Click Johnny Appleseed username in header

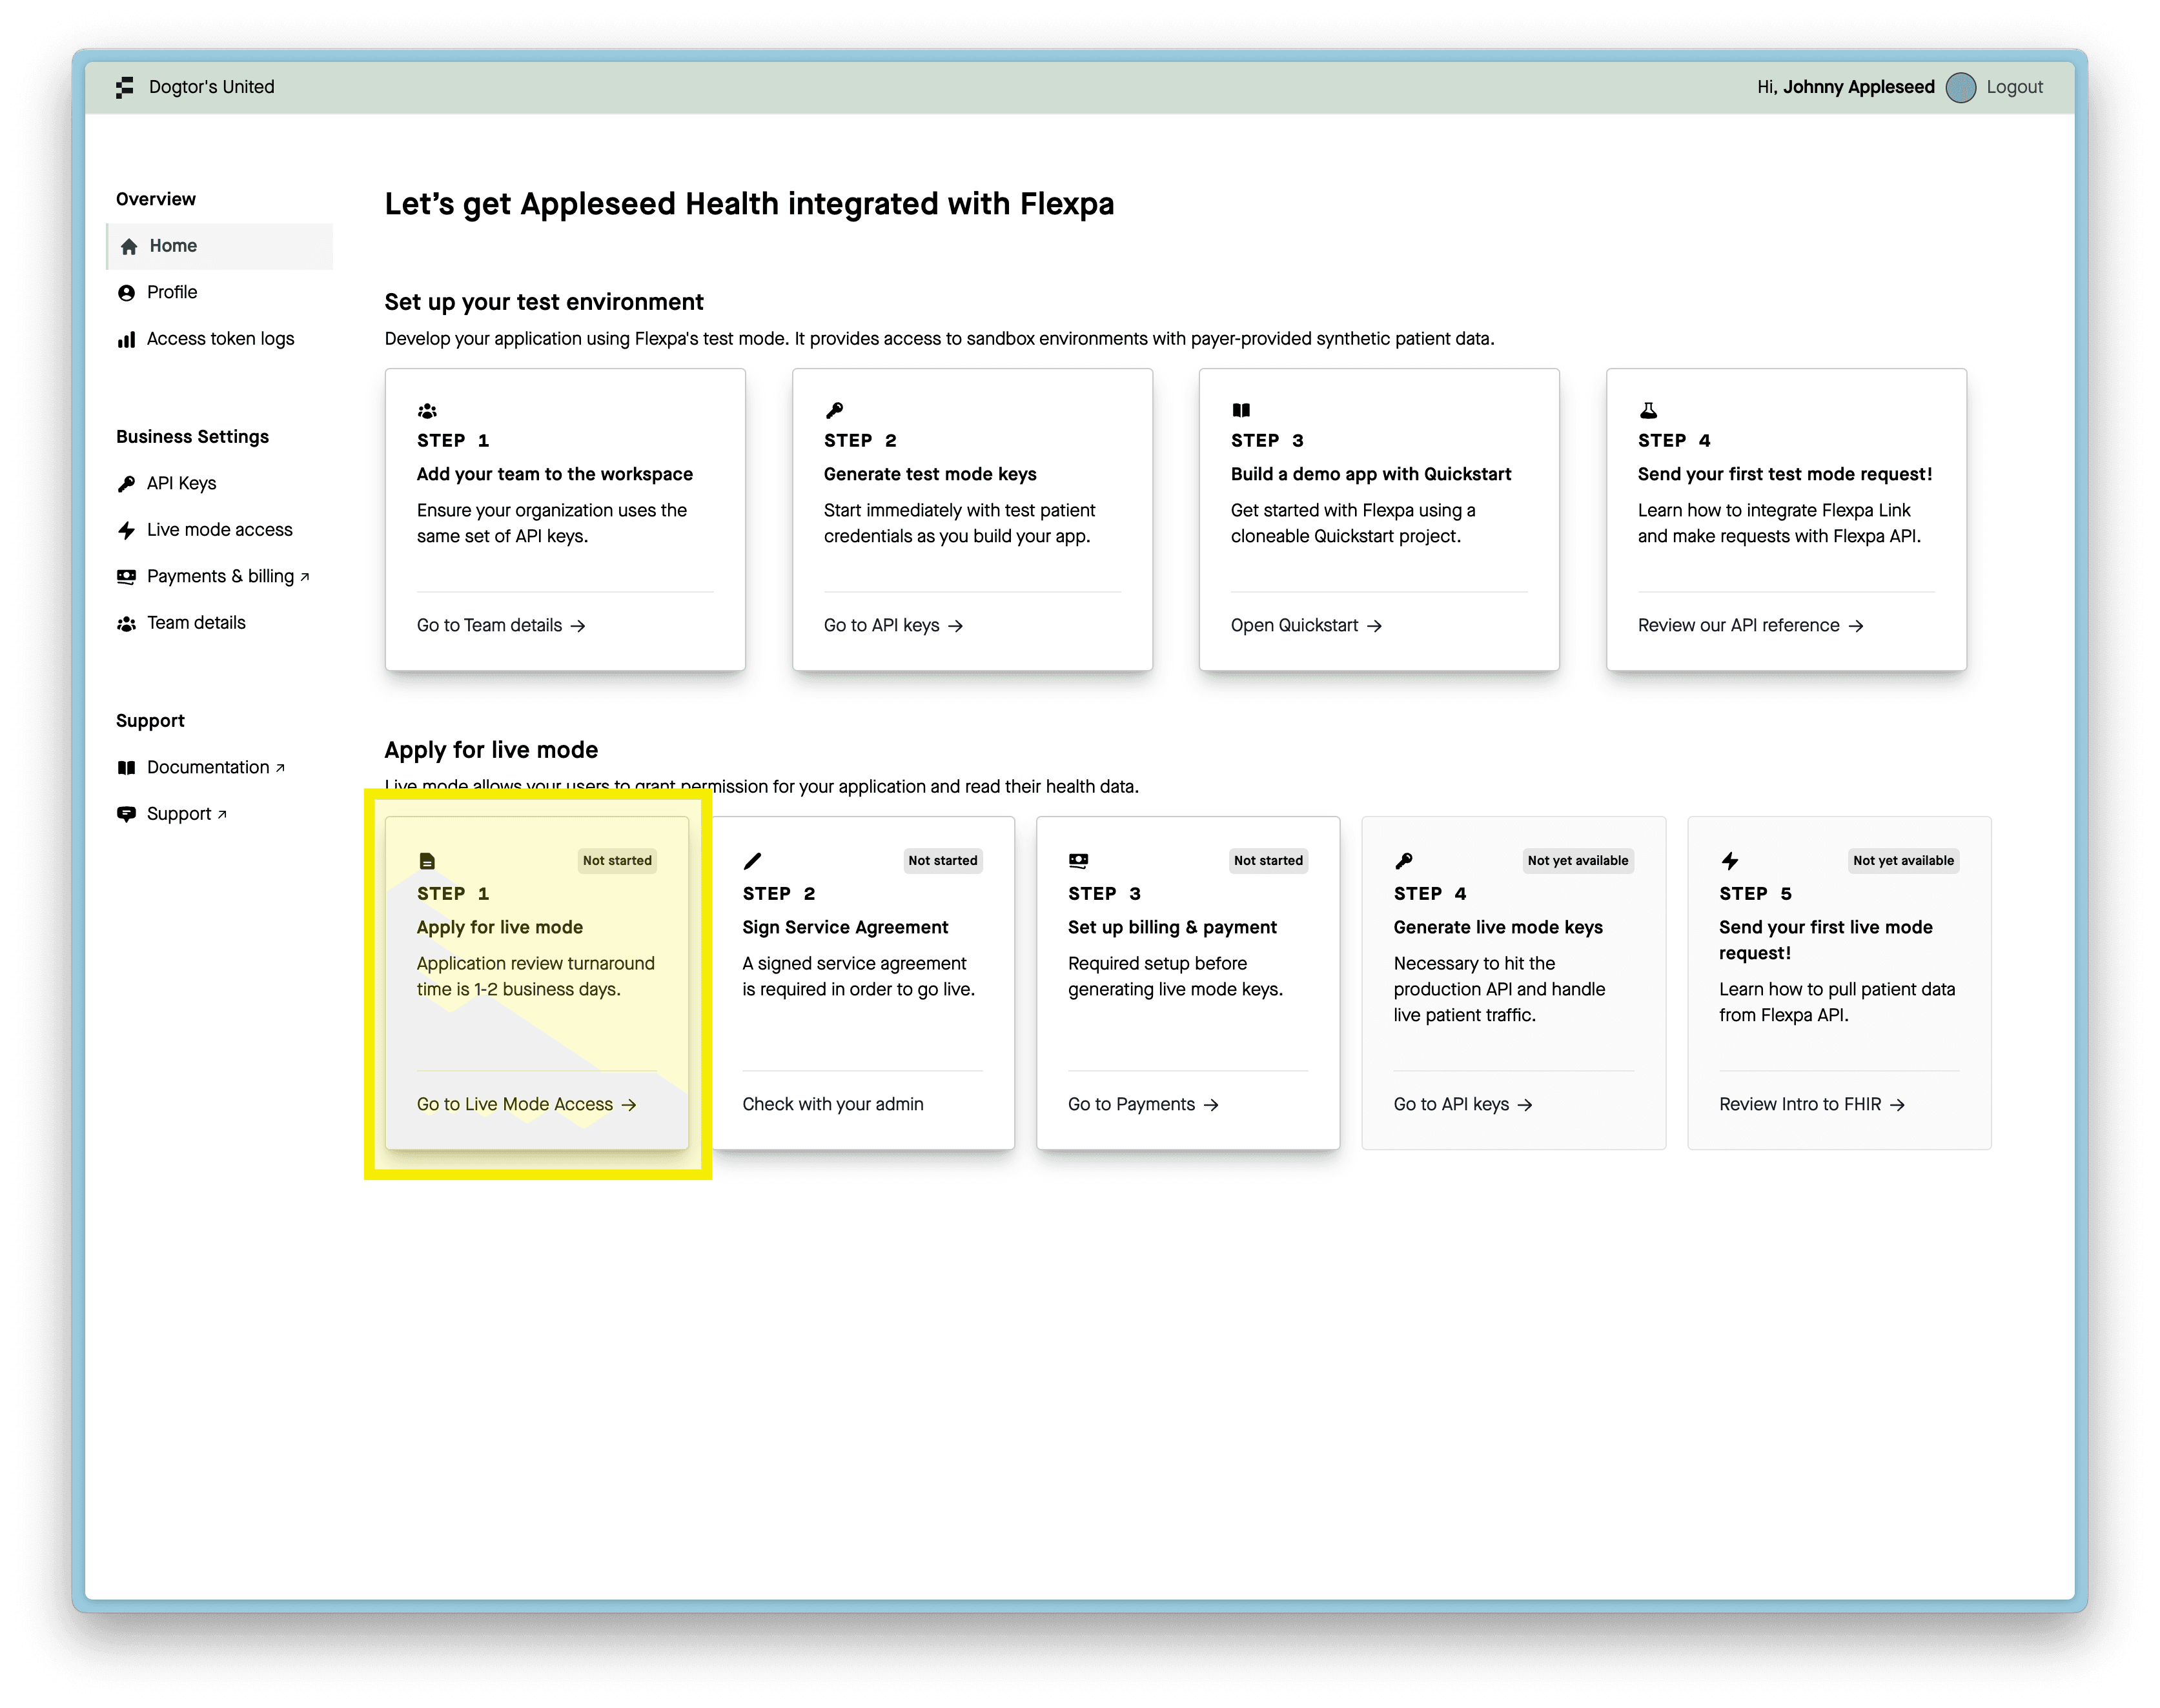pos(1858,87)
